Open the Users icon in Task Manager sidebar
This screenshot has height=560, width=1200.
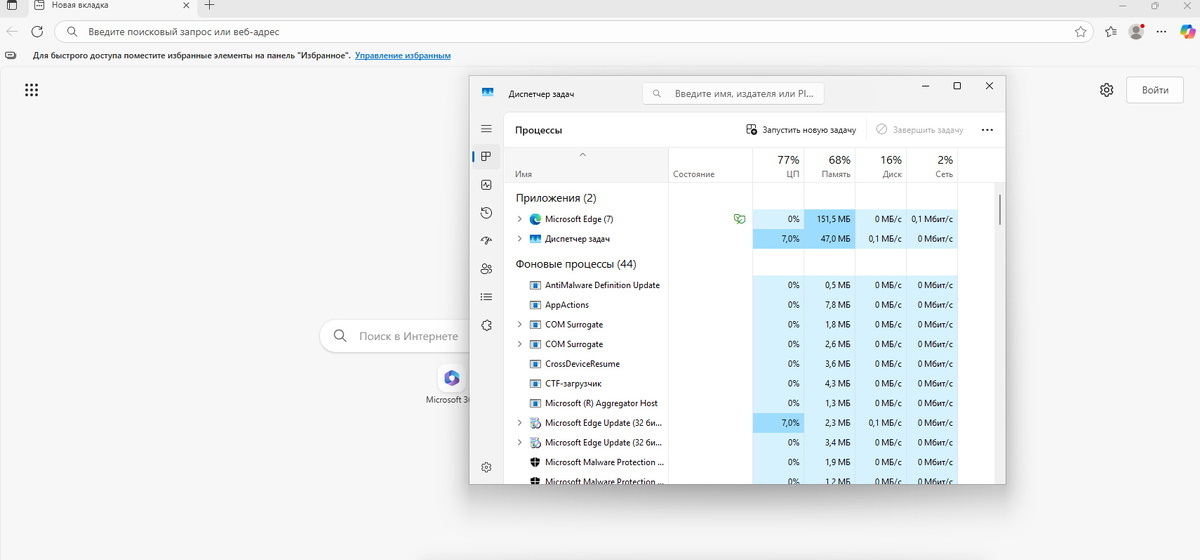486,269
